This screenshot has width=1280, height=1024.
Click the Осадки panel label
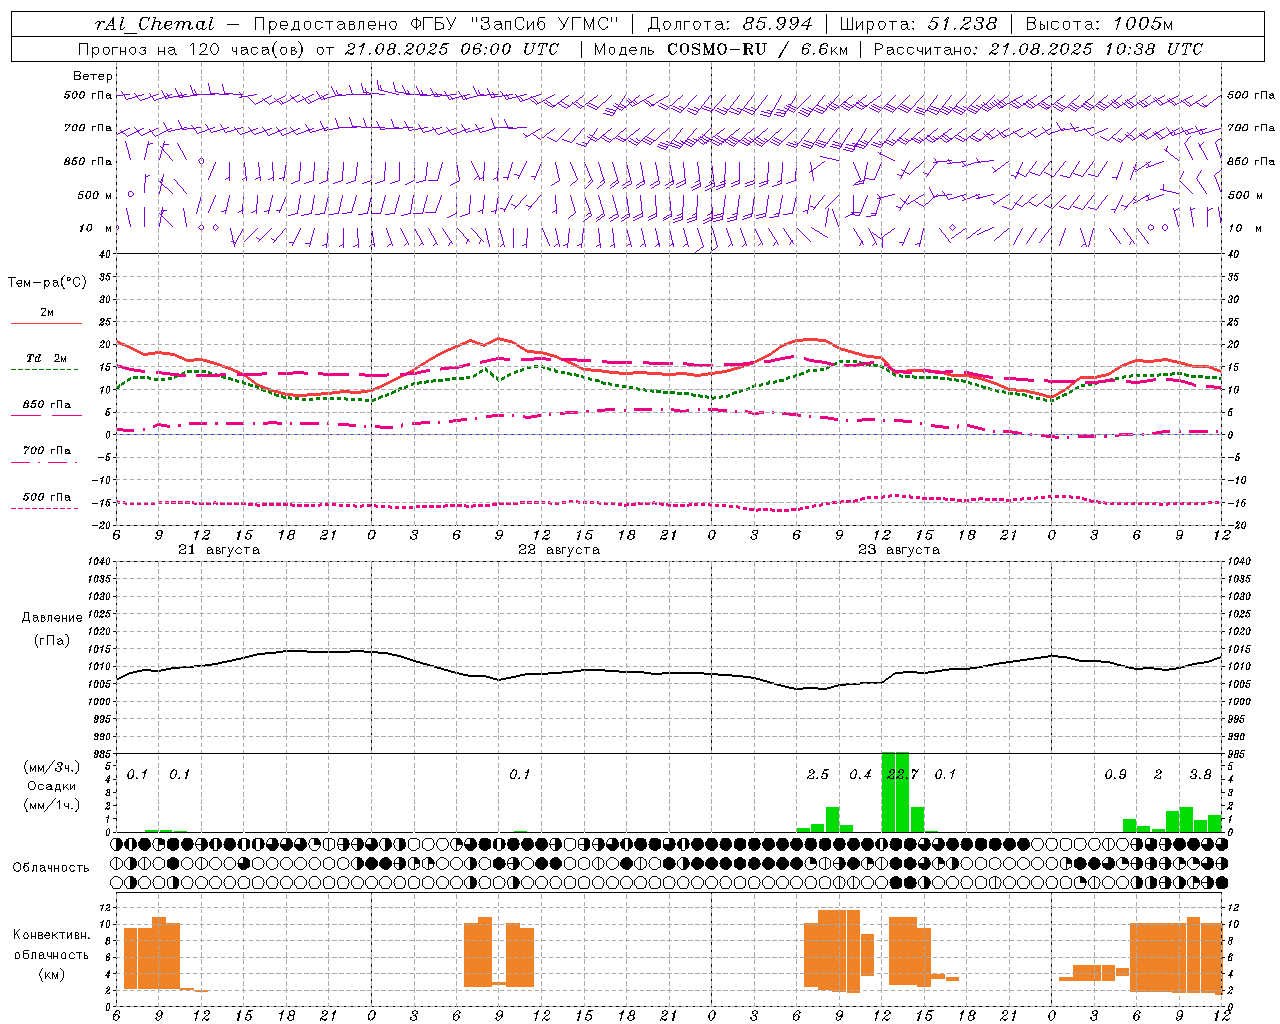[x=52, y=786]
